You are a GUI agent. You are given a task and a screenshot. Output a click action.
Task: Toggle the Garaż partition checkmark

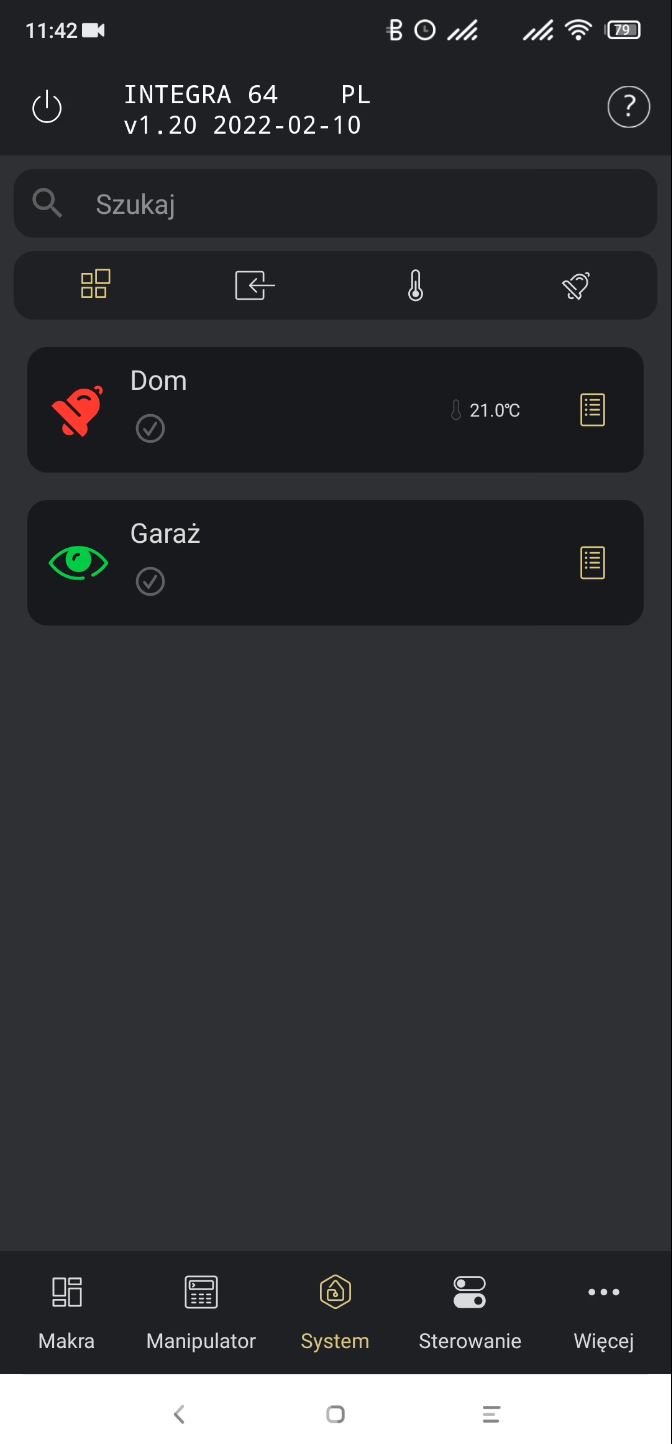pos(150,581)
